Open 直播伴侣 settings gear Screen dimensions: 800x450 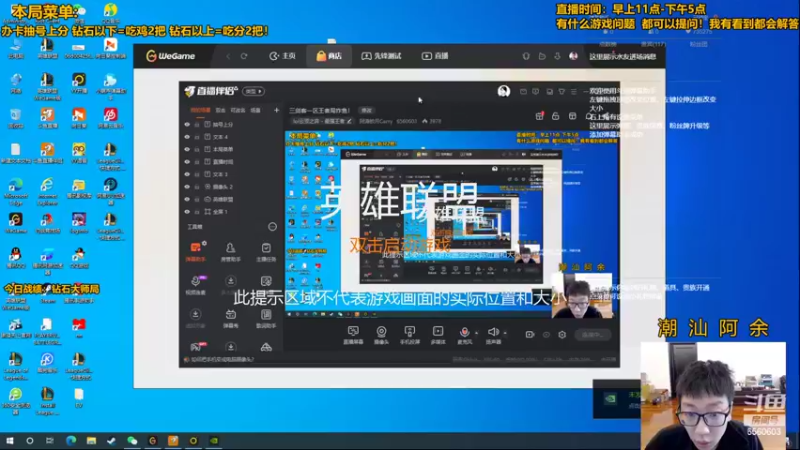[562, 335]
